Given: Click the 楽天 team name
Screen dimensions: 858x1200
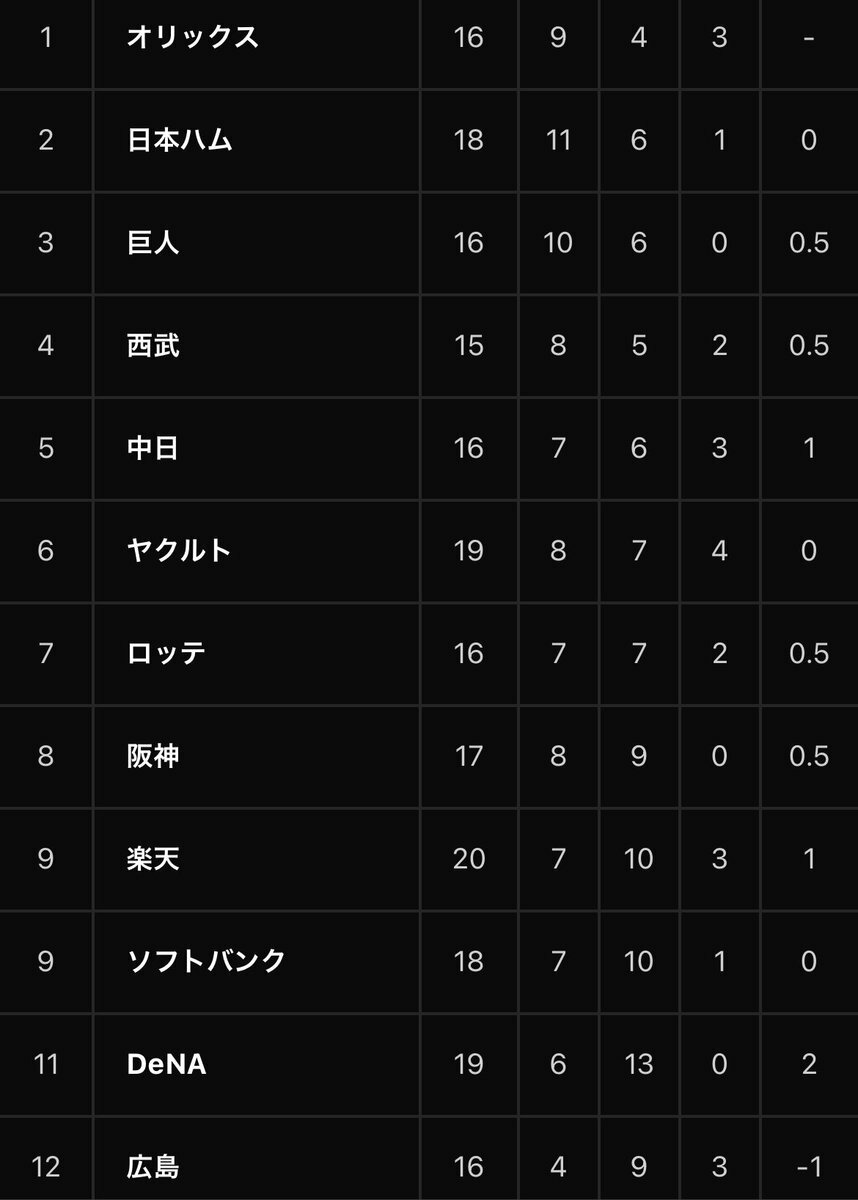Looking at the screenshot, I should coord(153,859).
